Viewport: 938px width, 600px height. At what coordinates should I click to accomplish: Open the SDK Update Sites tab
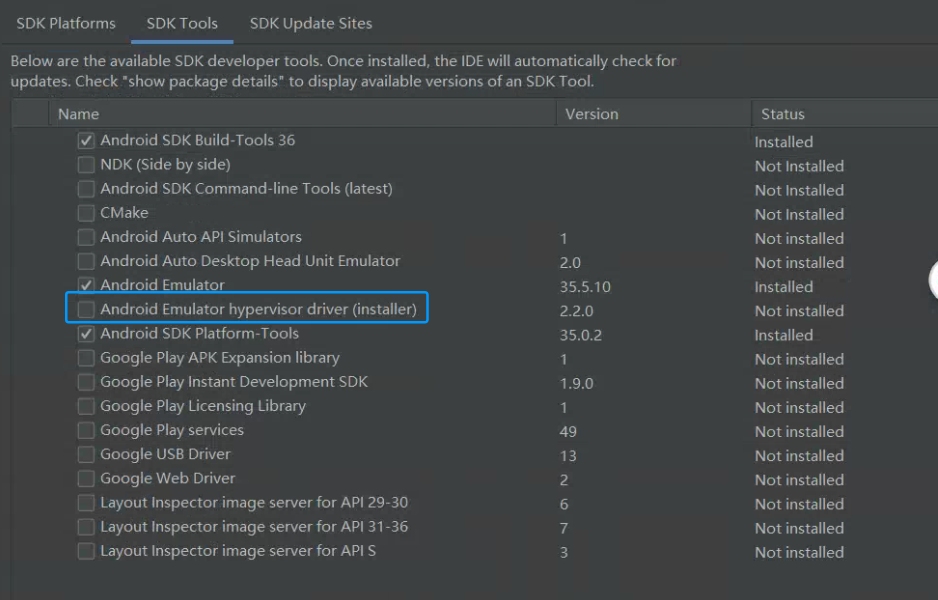point(310,23)
